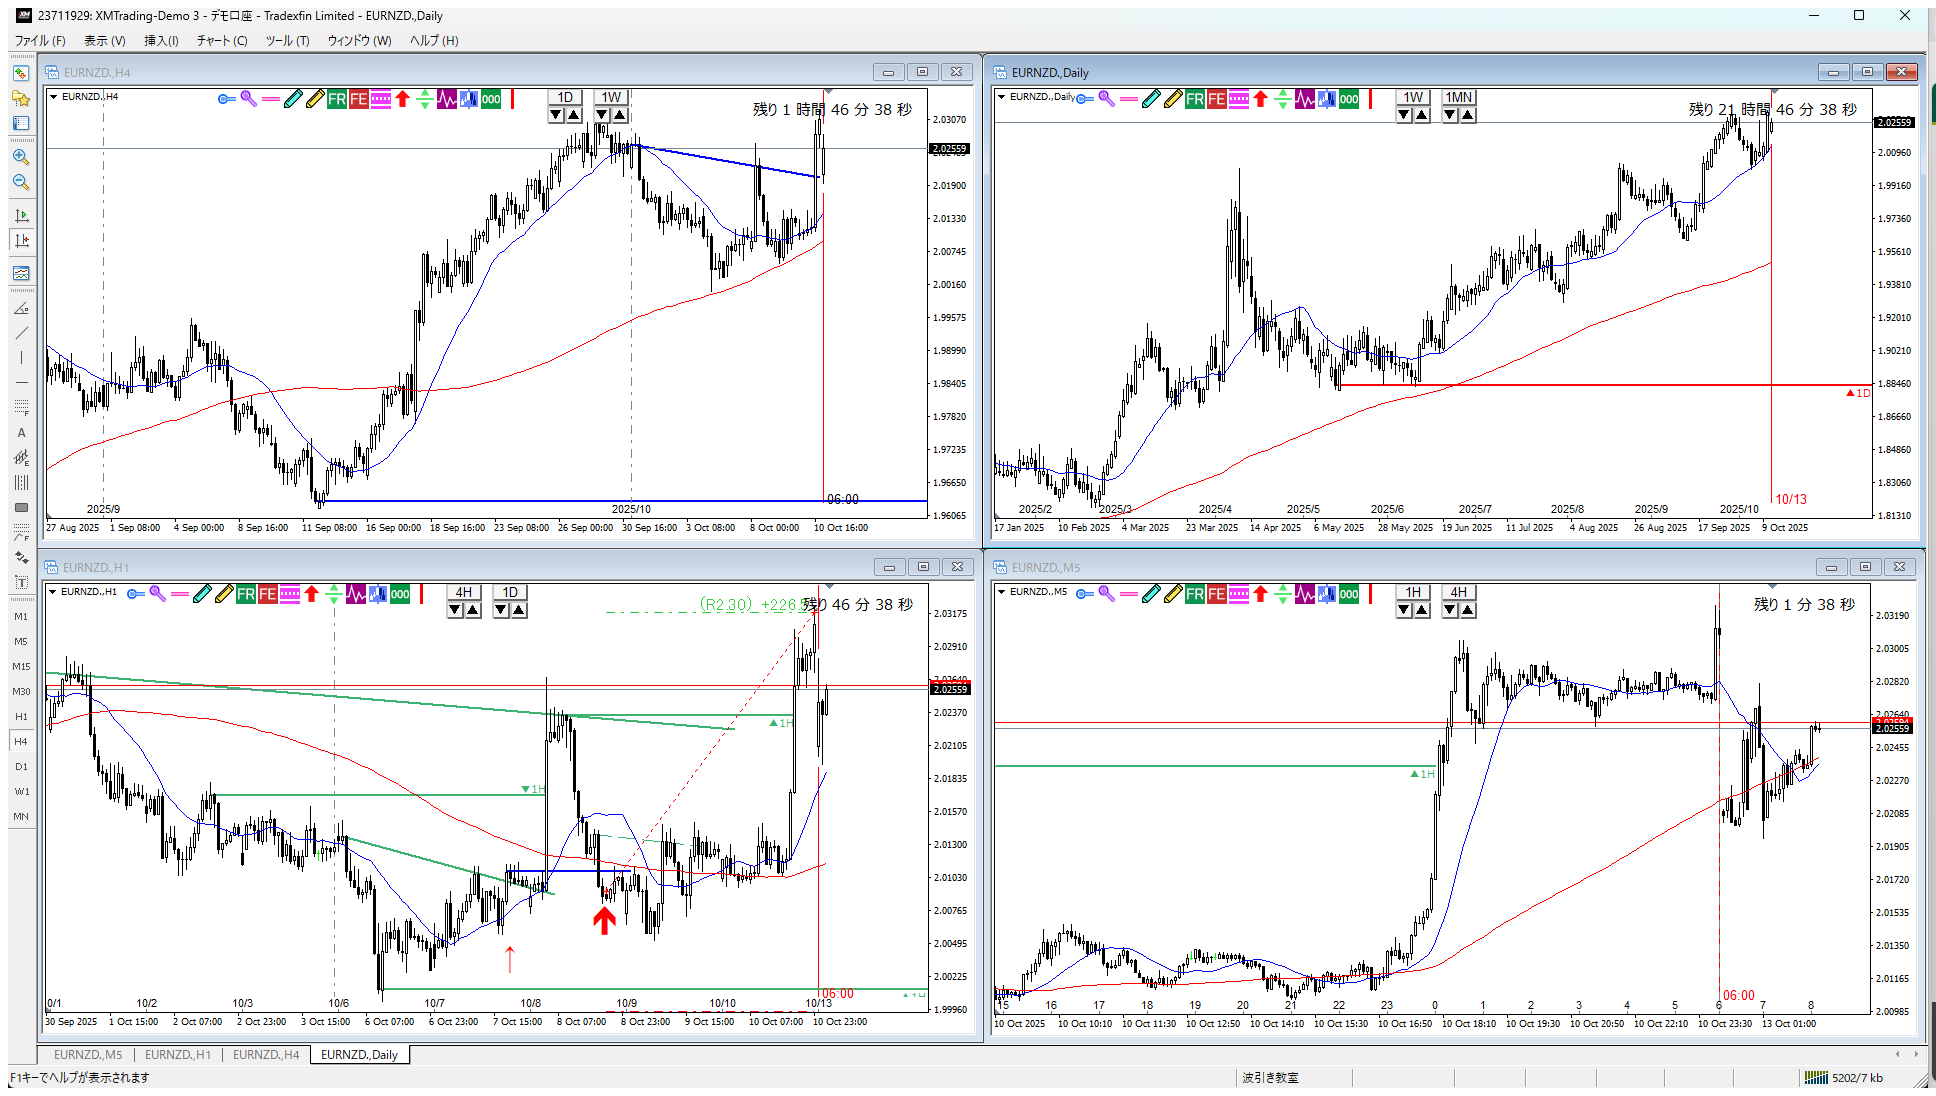Viewport: 1936px width, 1096px height.
Task: Click the zoom in magnifier icon
Action: pos(20,157)
